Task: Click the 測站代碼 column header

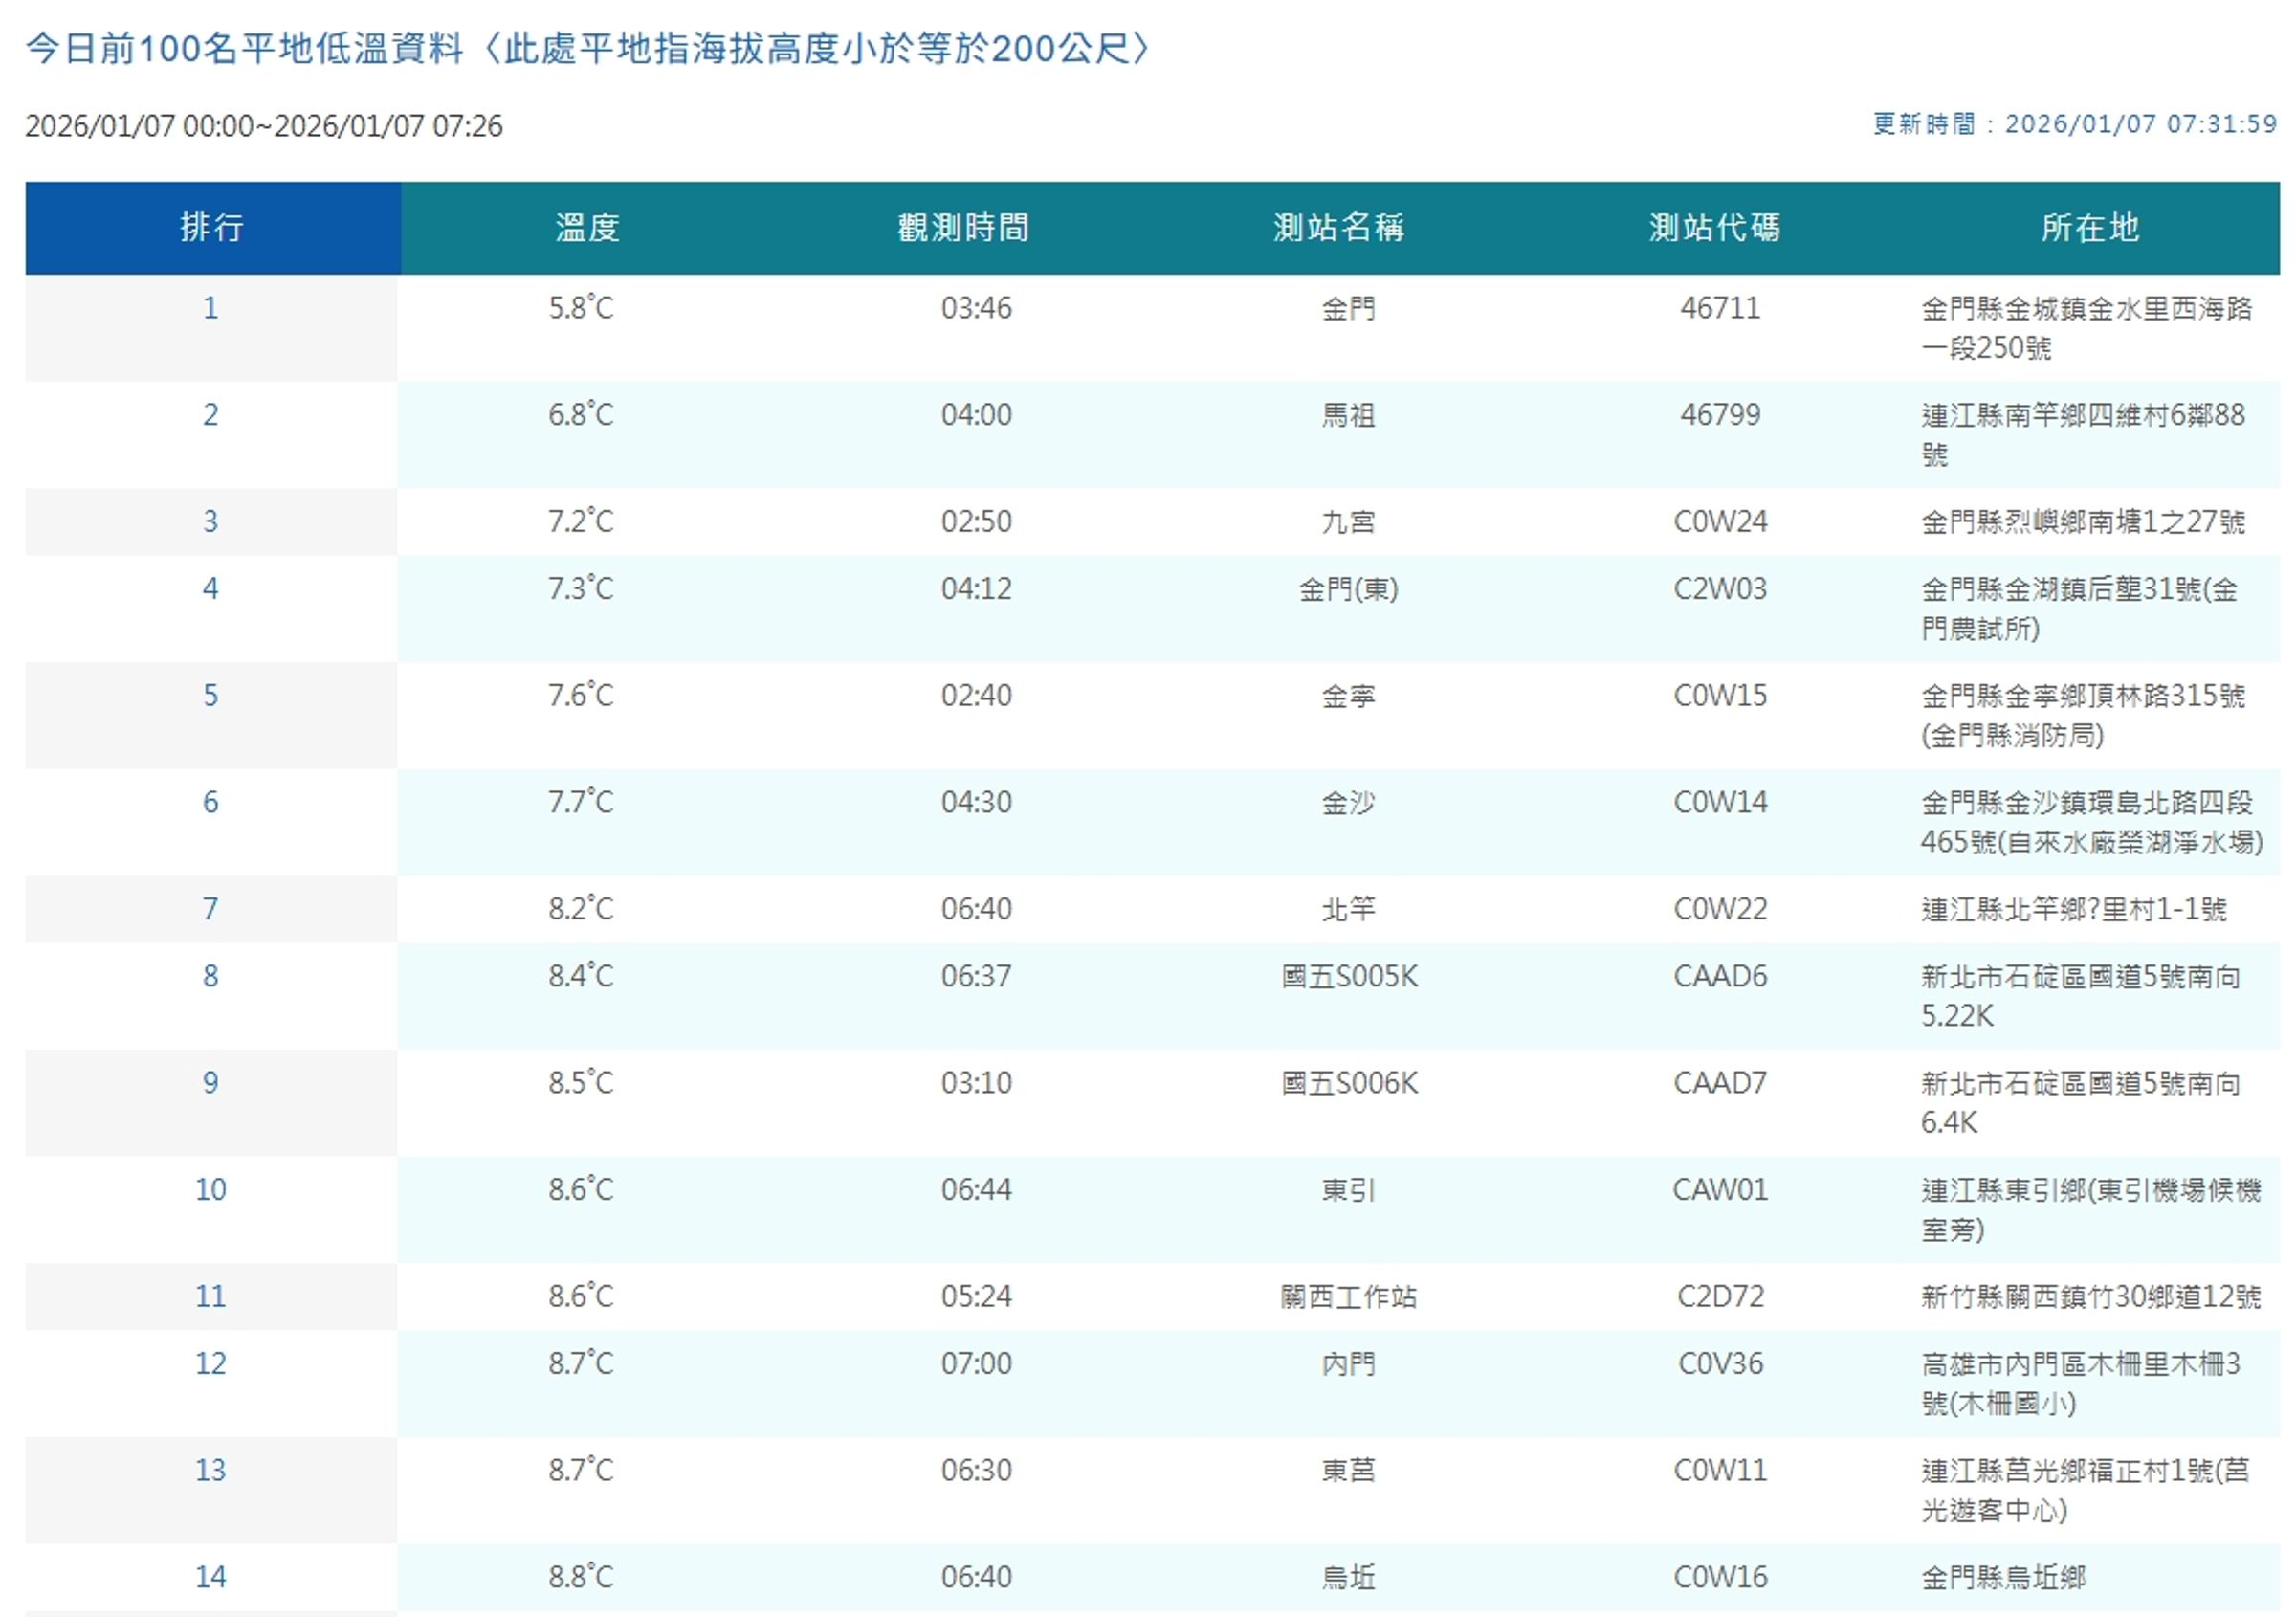Action: coord(1715,228)
